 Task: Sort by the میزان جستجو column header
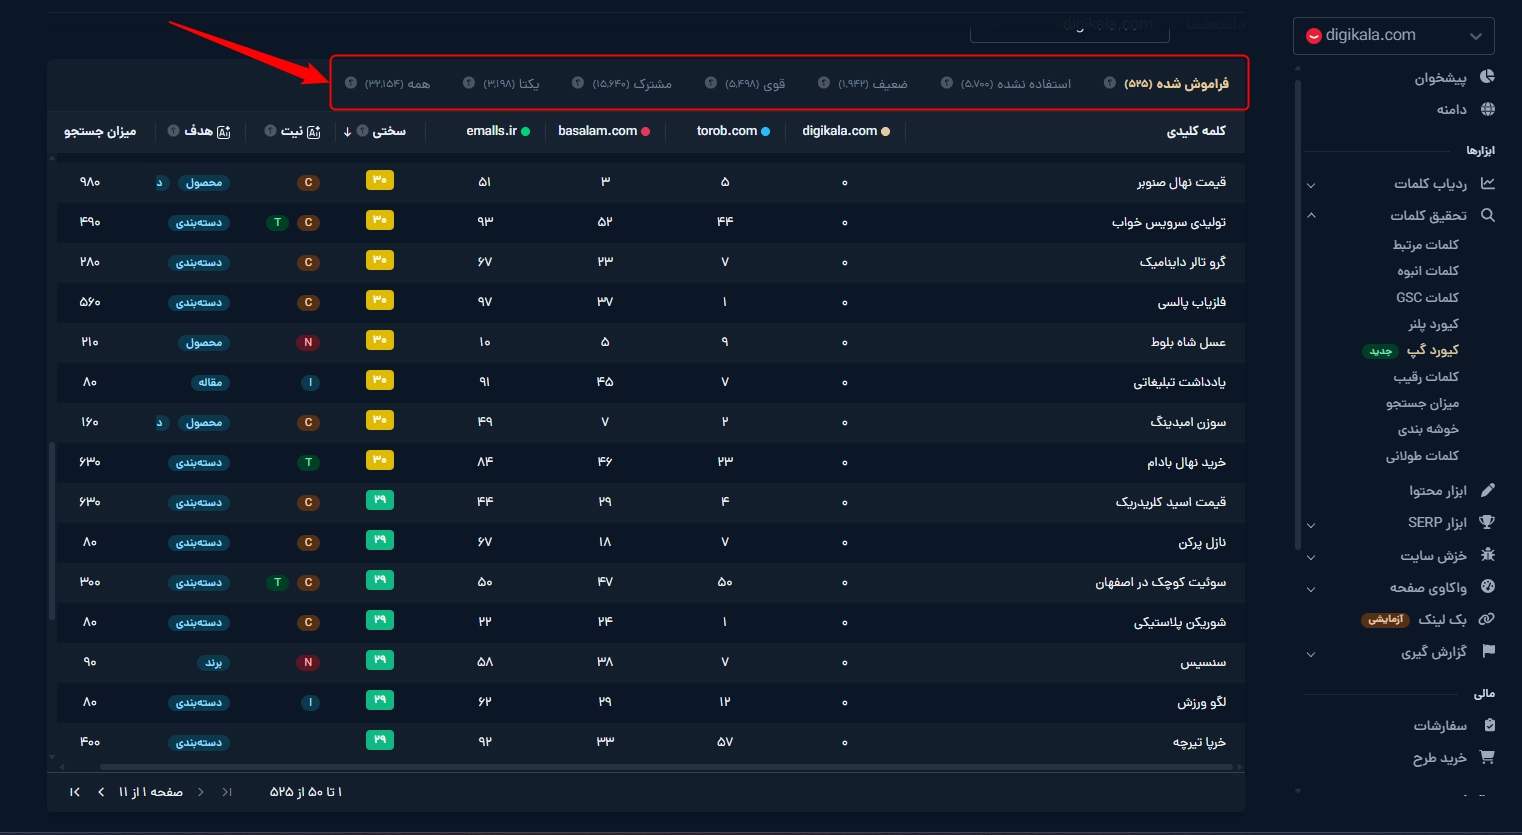(x=100, y=131)
